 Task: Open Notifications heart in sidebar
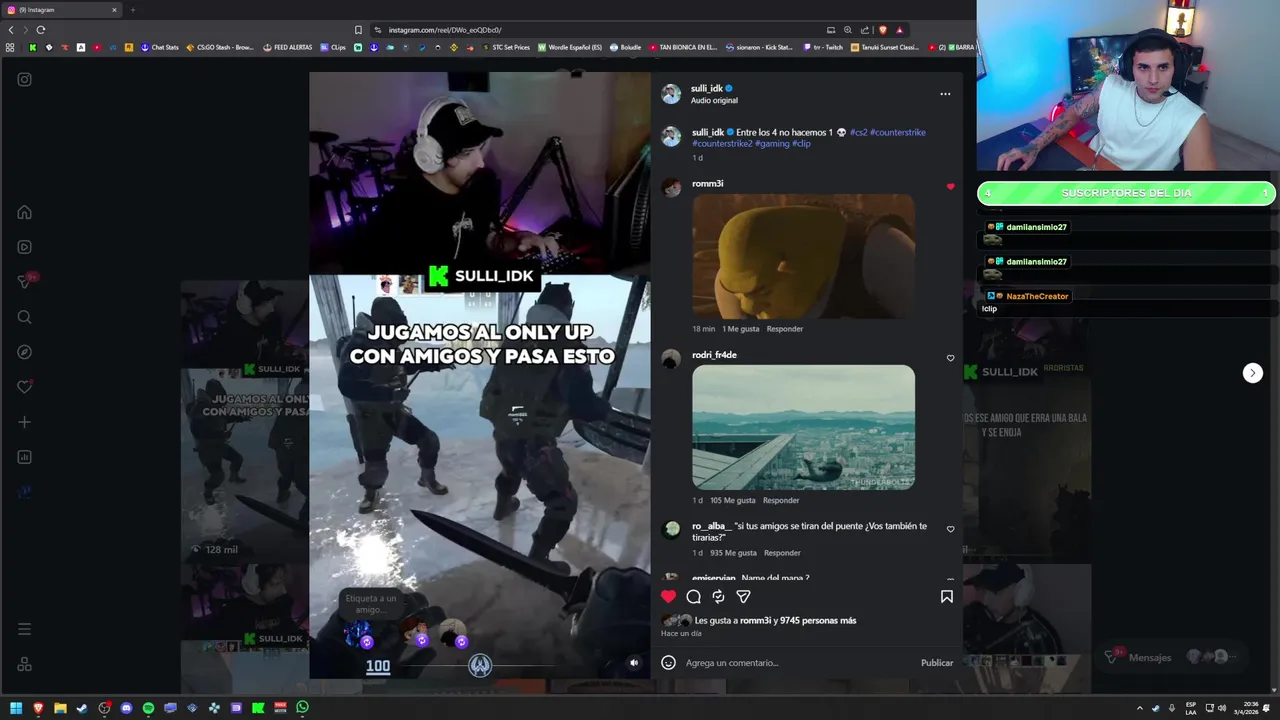coord(25,387)
